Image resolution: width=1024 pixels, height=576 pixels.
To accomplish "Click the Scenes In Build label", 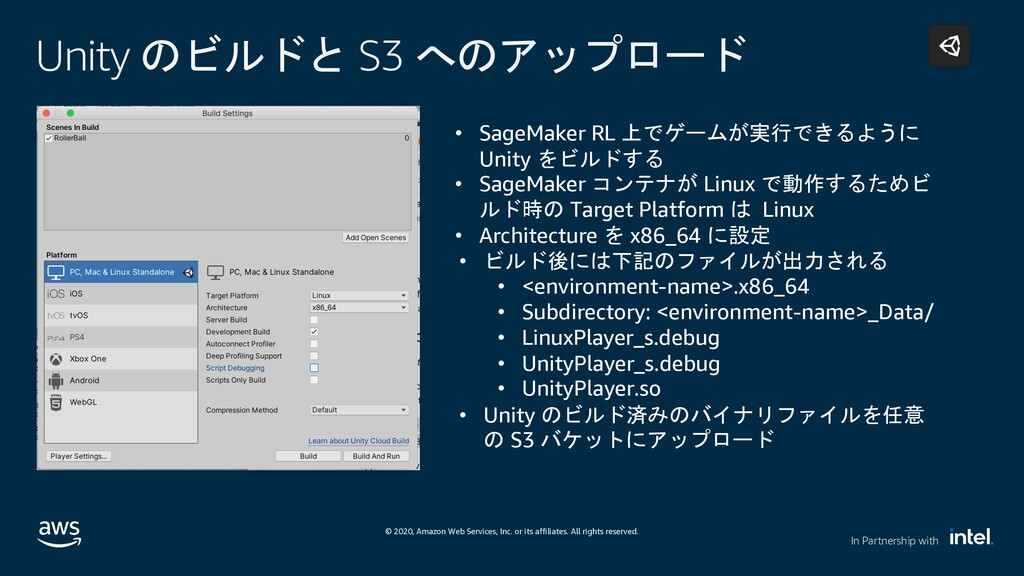I will pyautogui.click(x=72, y=127).
